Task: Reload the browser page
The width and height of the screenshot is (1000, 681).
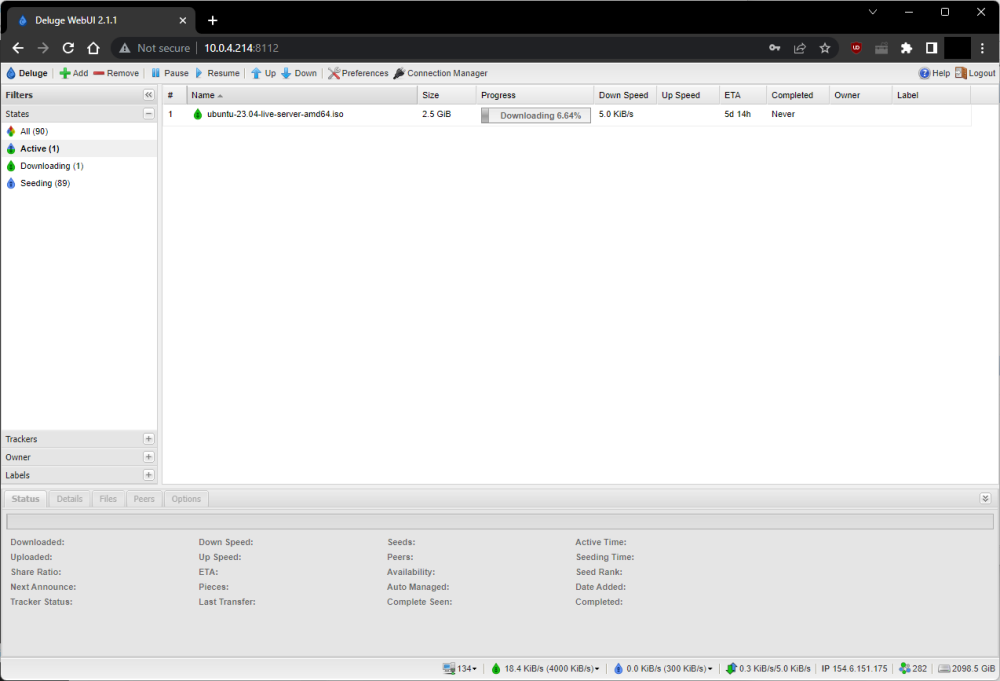Action: tap(68, 48)
